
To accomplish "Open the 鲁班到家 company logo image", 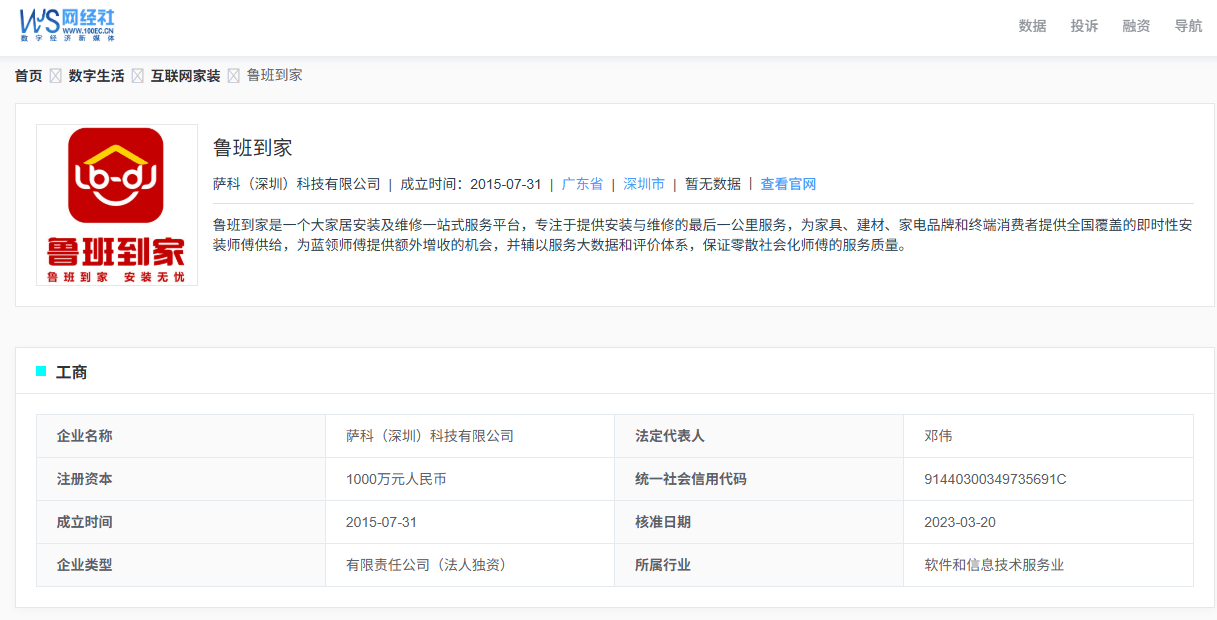I will pyautogui.click(x=117, y=205).
